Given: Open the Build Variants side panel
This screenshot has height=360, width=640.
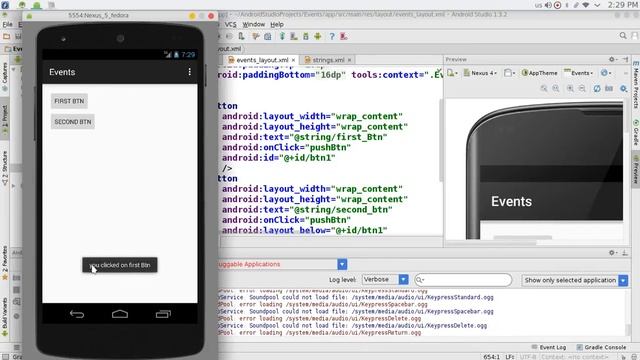Looking at the screenshot, I should click(5, 316).
